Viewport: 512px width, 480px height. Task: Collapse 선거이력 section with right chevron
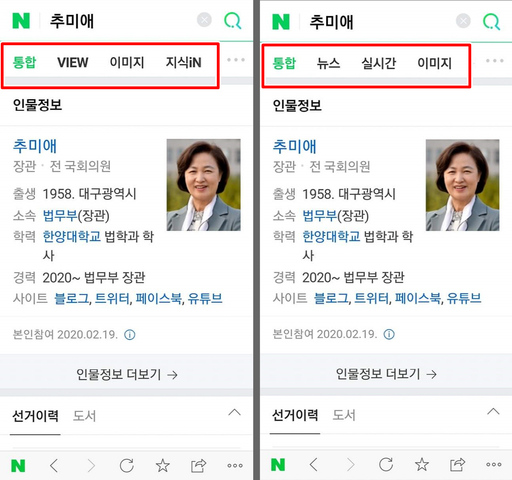[493, 412]
